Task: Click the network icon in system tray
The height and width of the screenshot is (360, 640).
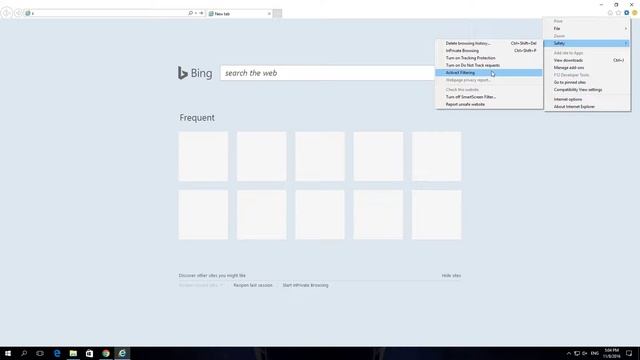Action: (577, 353)
